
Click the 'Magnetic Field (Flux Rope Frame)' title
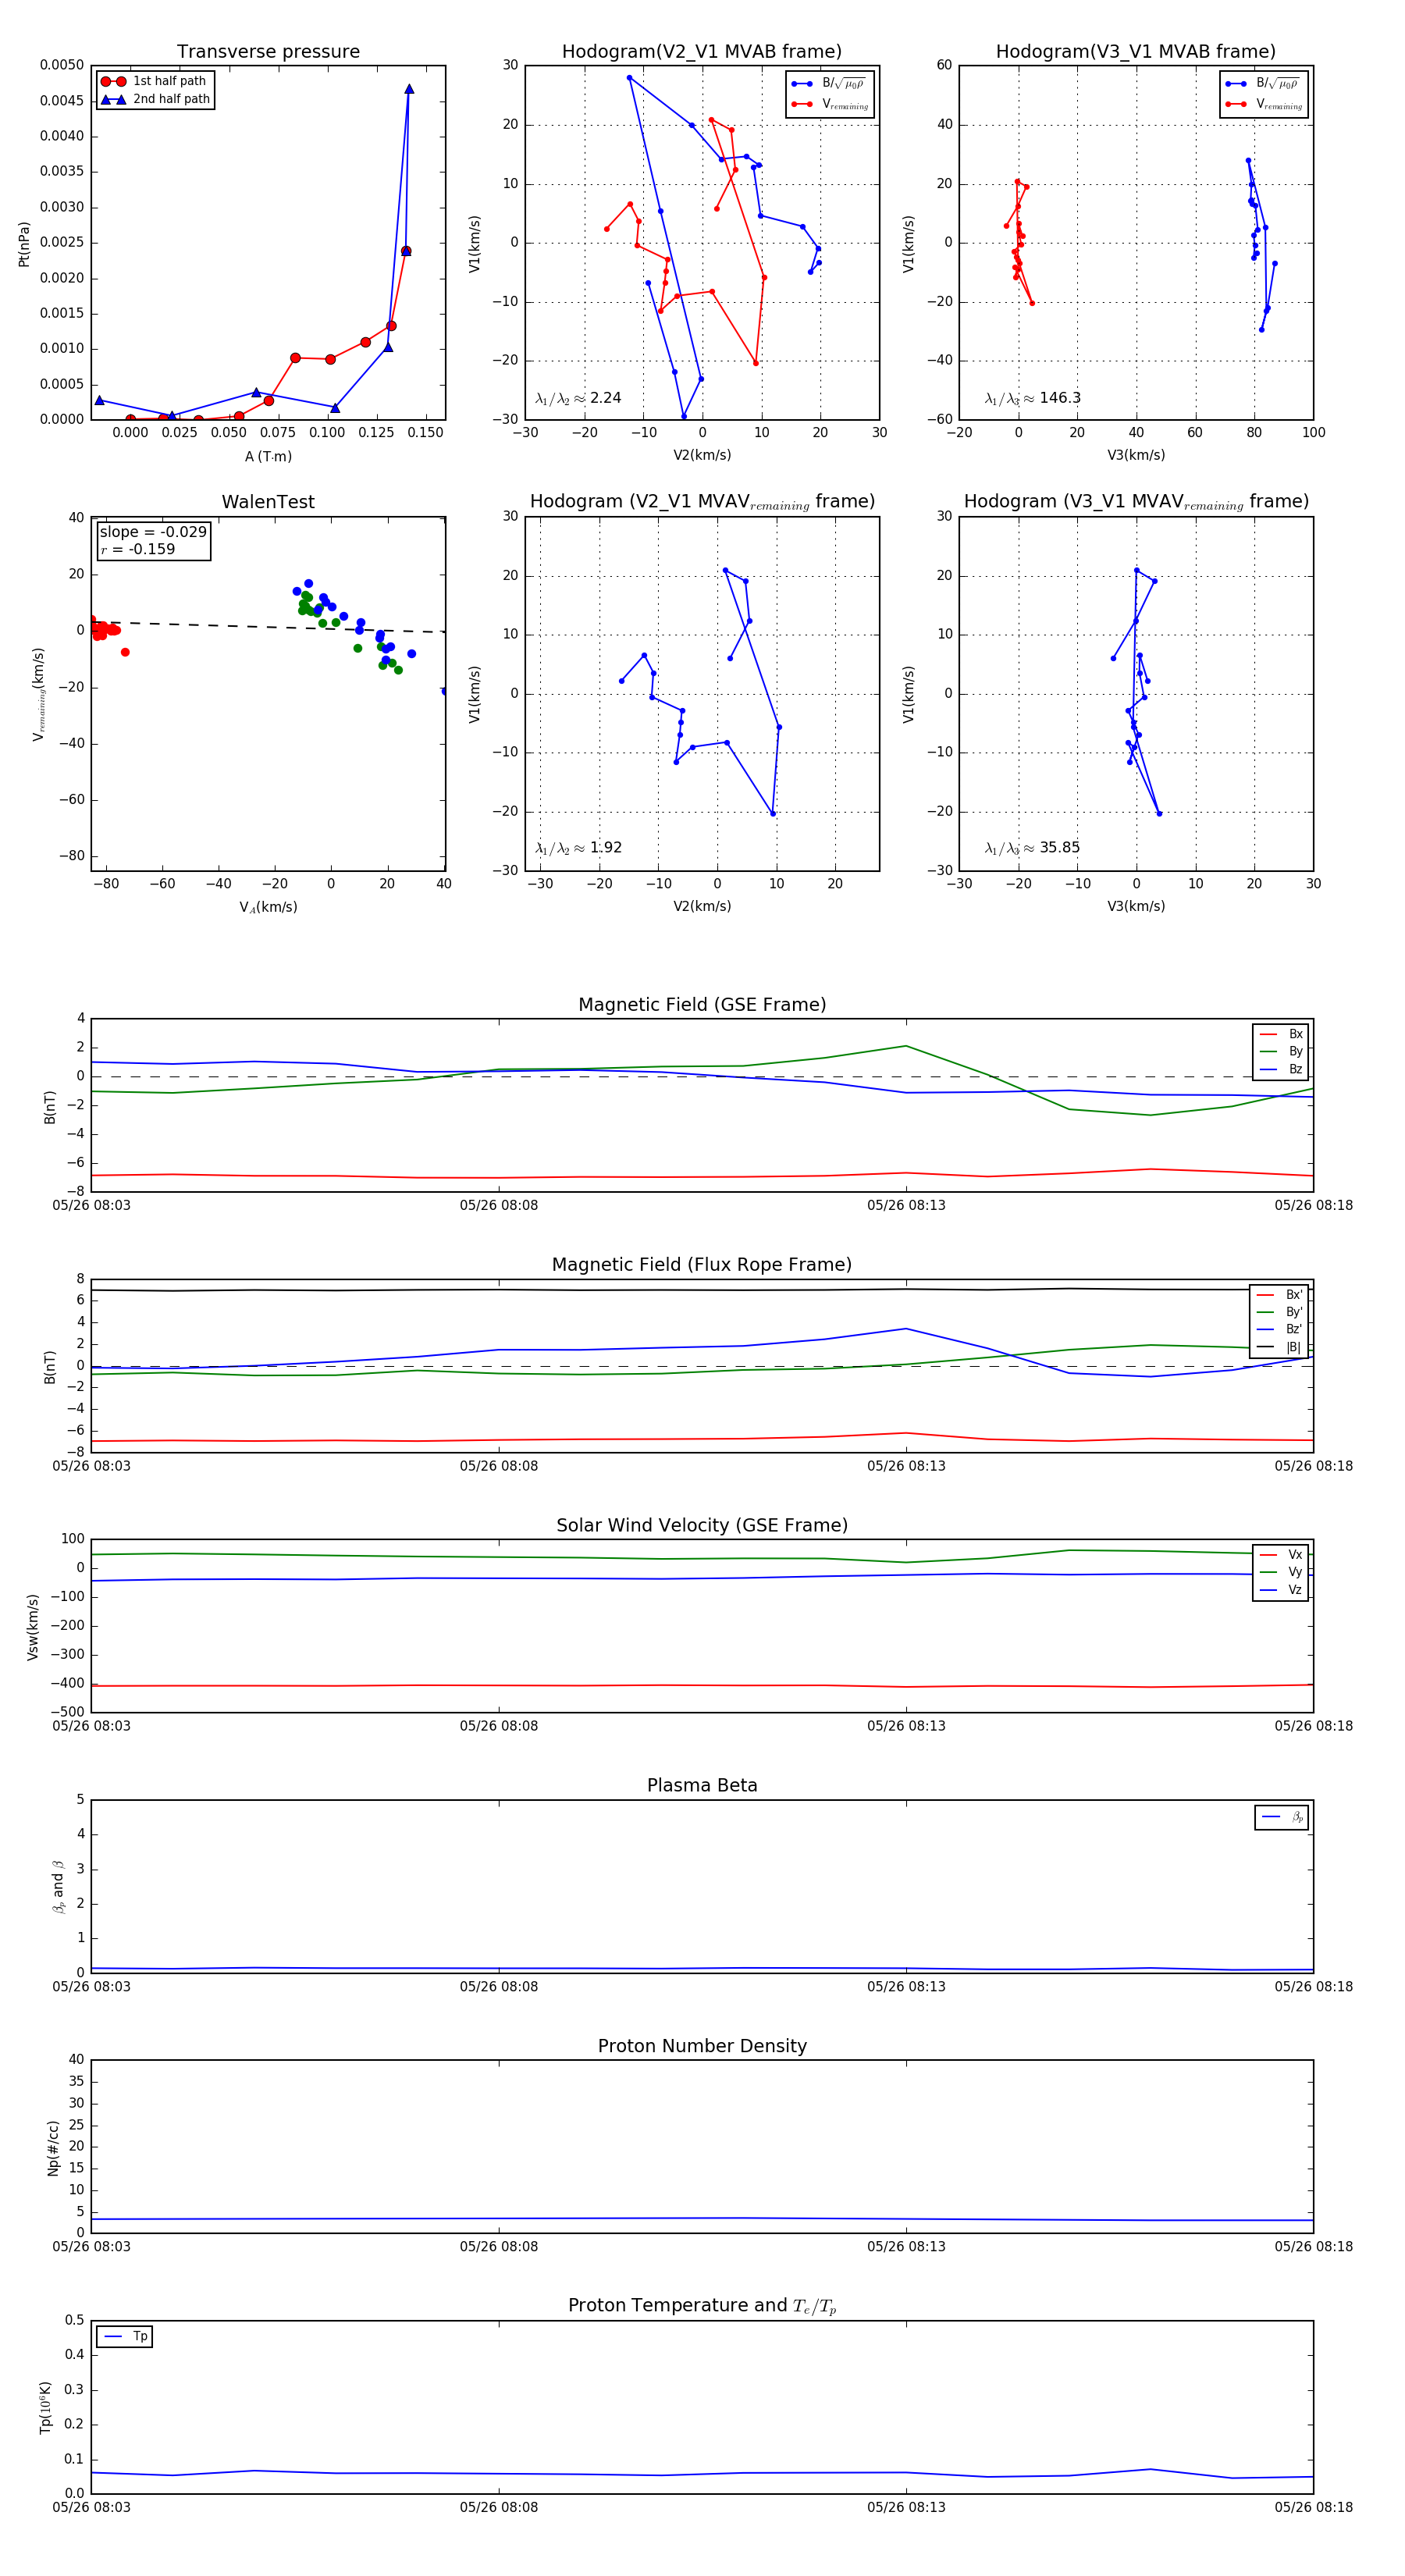coord(702,1265)
